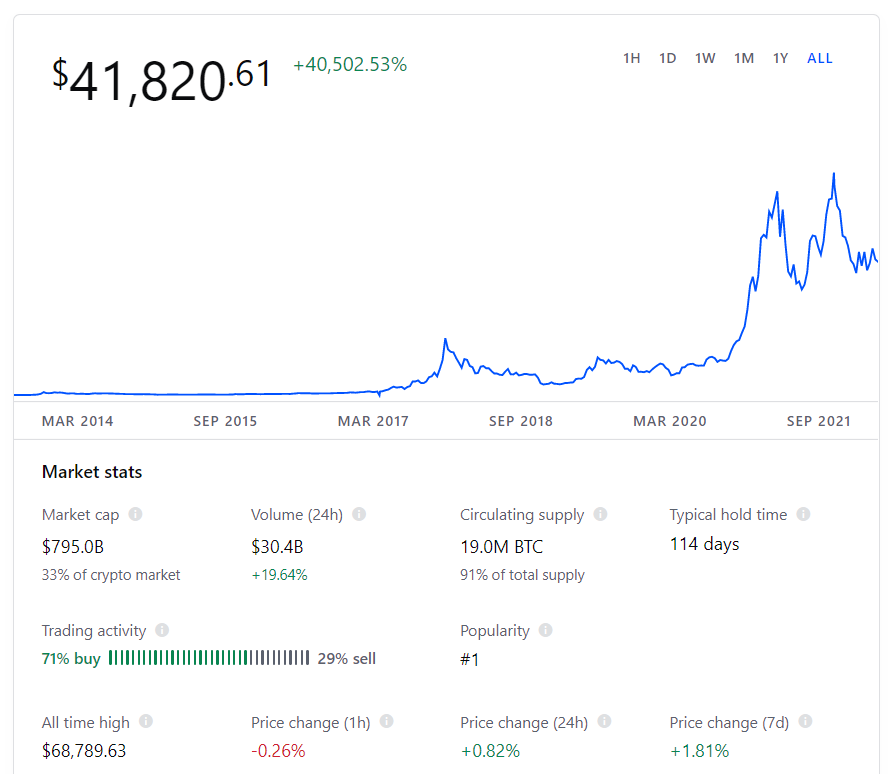Image resolution: width=895 pixels, height=774 pixels.
Task: Open the Trading activity info icon
Action: click(x=162, y=630)
